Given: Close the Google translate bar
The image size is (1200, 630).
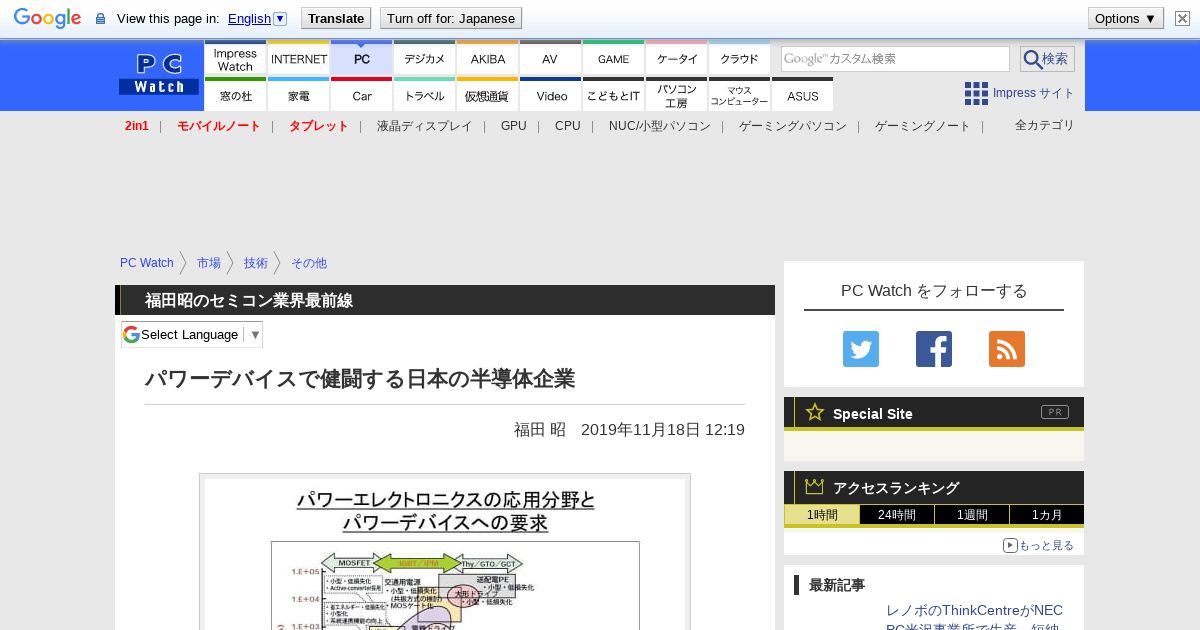Looking at the screenshot, I should (1182, 18).
